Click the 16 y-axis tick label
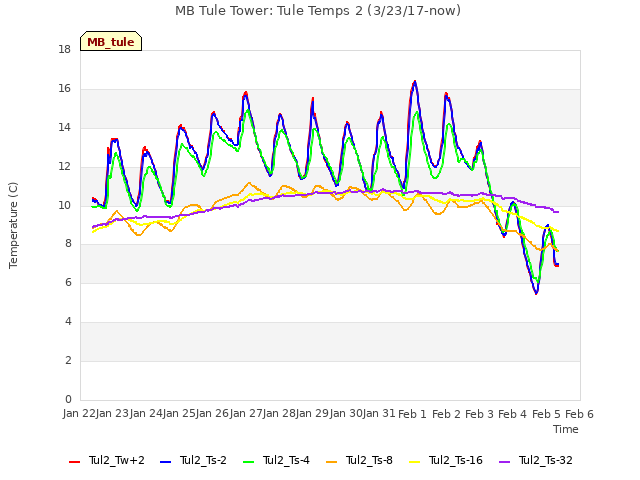Viewport: 640px width, 480px height. (64, 89)
